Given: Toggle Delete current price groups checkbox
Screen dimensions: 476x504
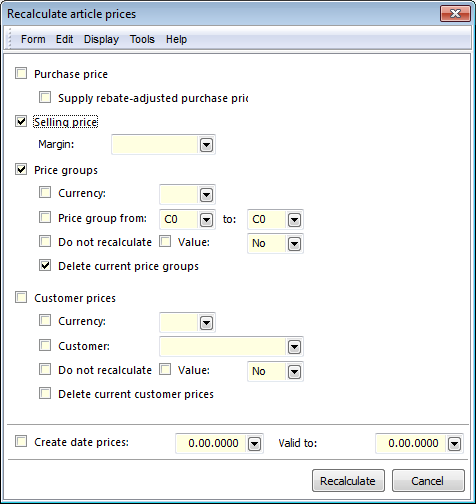Looking at the screenshot, I should 45,265.
